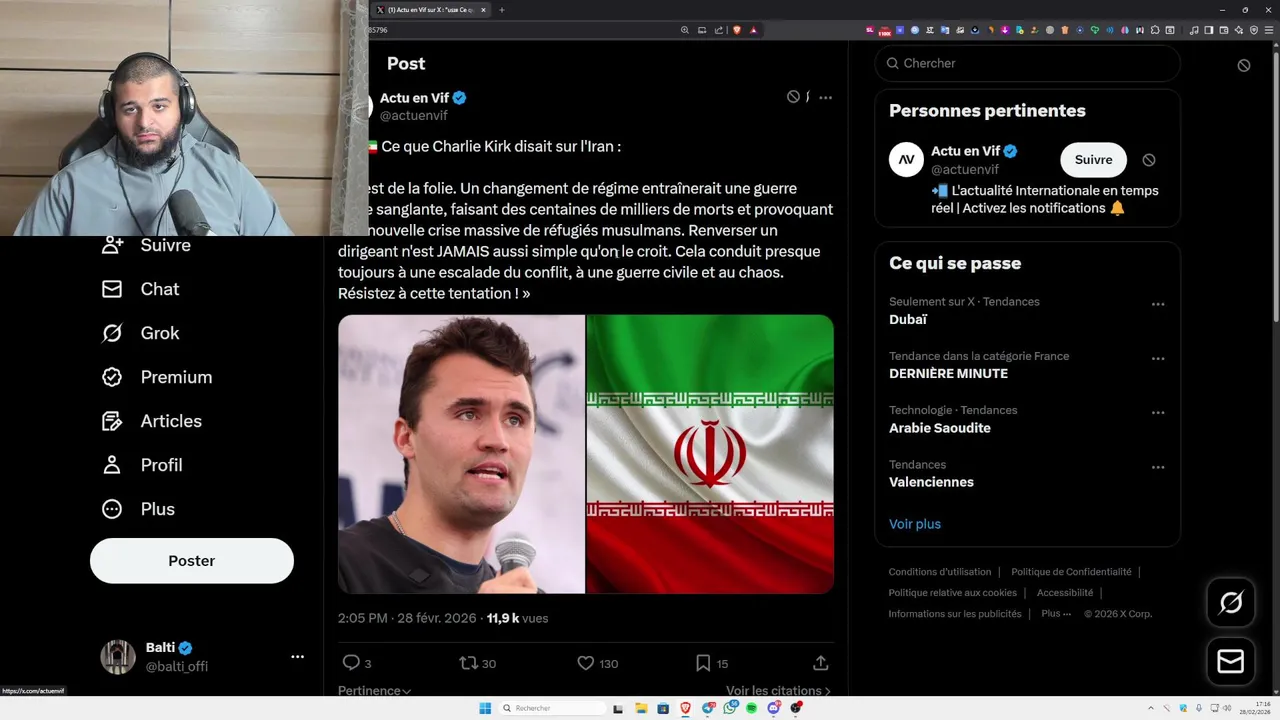Viewport: 1280px width, 720px height.
Task: Open Politique de Confidentialité footer link
Action: click(1071, 572)
